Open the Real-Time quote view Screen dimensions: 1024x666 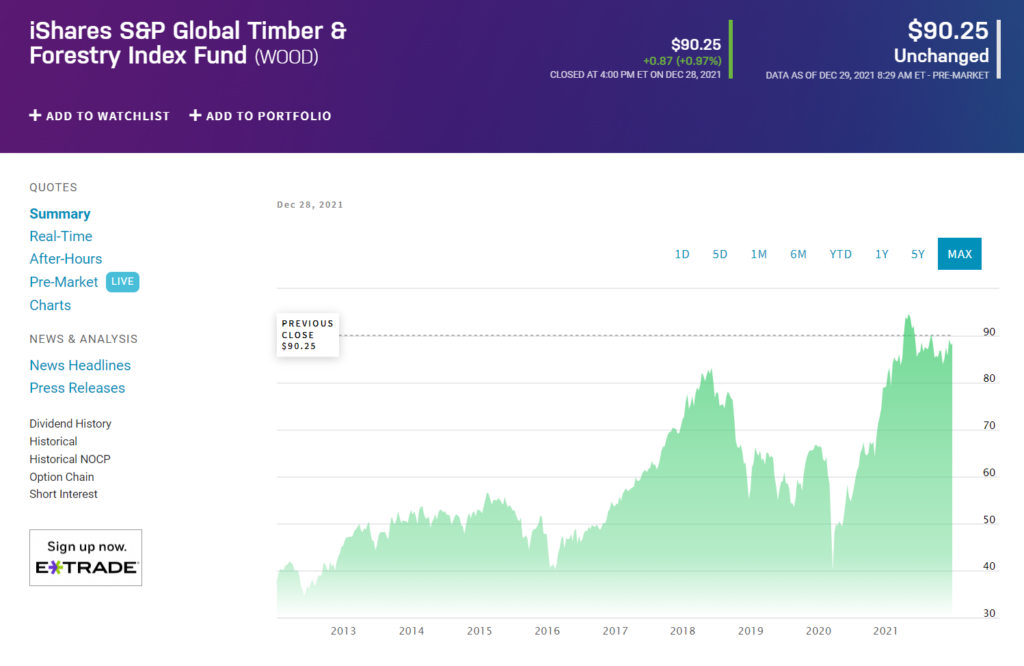62,236
